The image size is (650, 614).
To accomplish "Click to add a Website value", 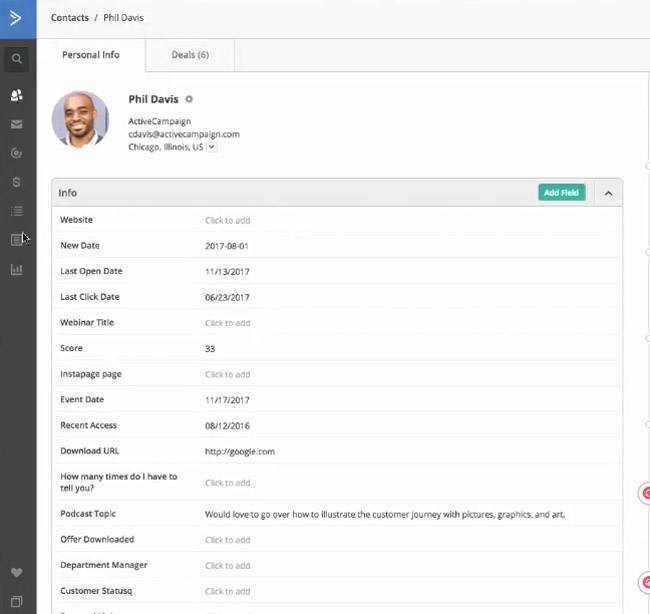I will (x=228, y=220).
